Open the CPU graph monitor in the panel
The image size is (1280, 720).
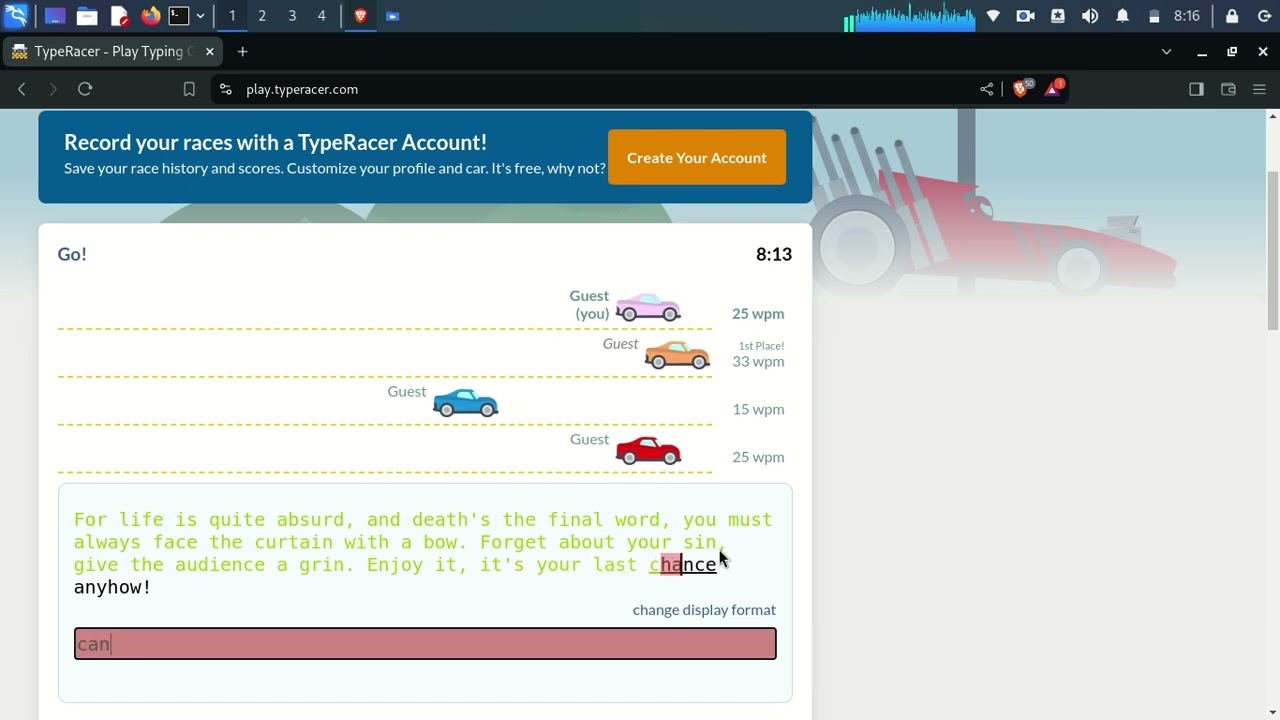[x=909, y=17]
